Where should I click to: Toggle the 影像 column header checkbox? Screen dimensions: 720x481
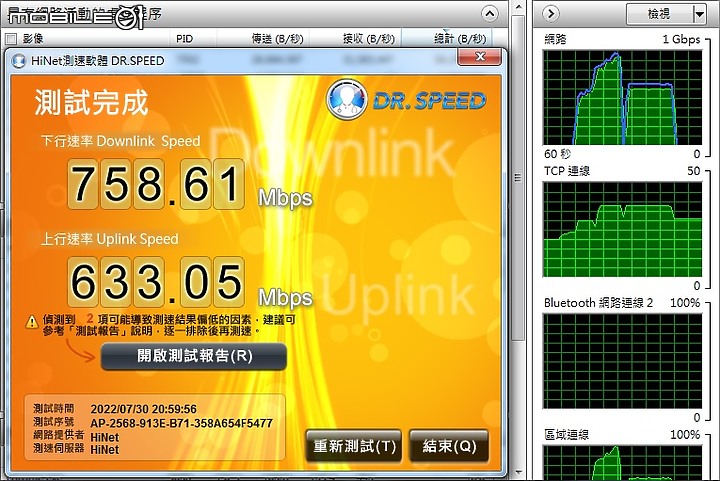point(11,39)
